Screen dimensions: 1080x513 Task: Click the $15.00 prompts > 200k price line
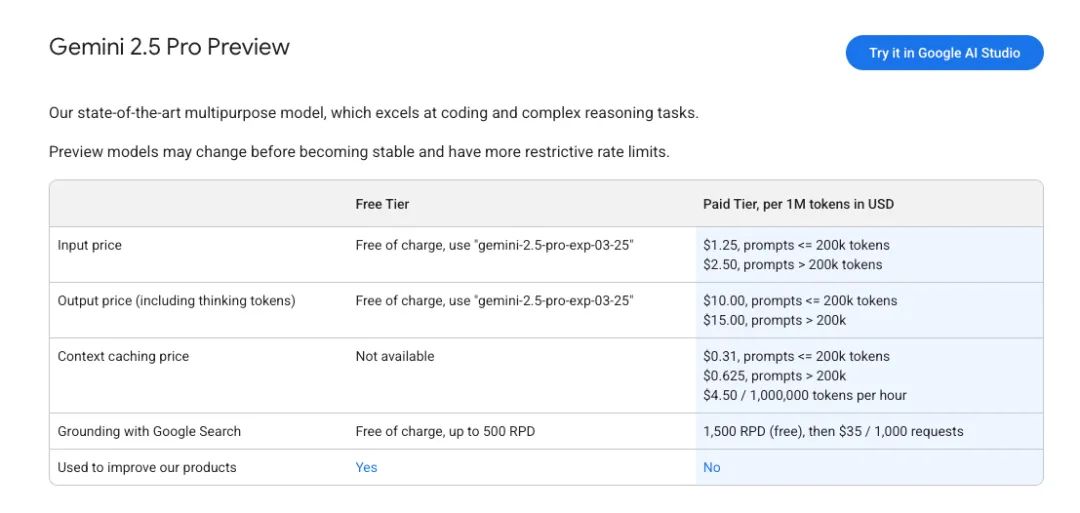coord(774,320)
